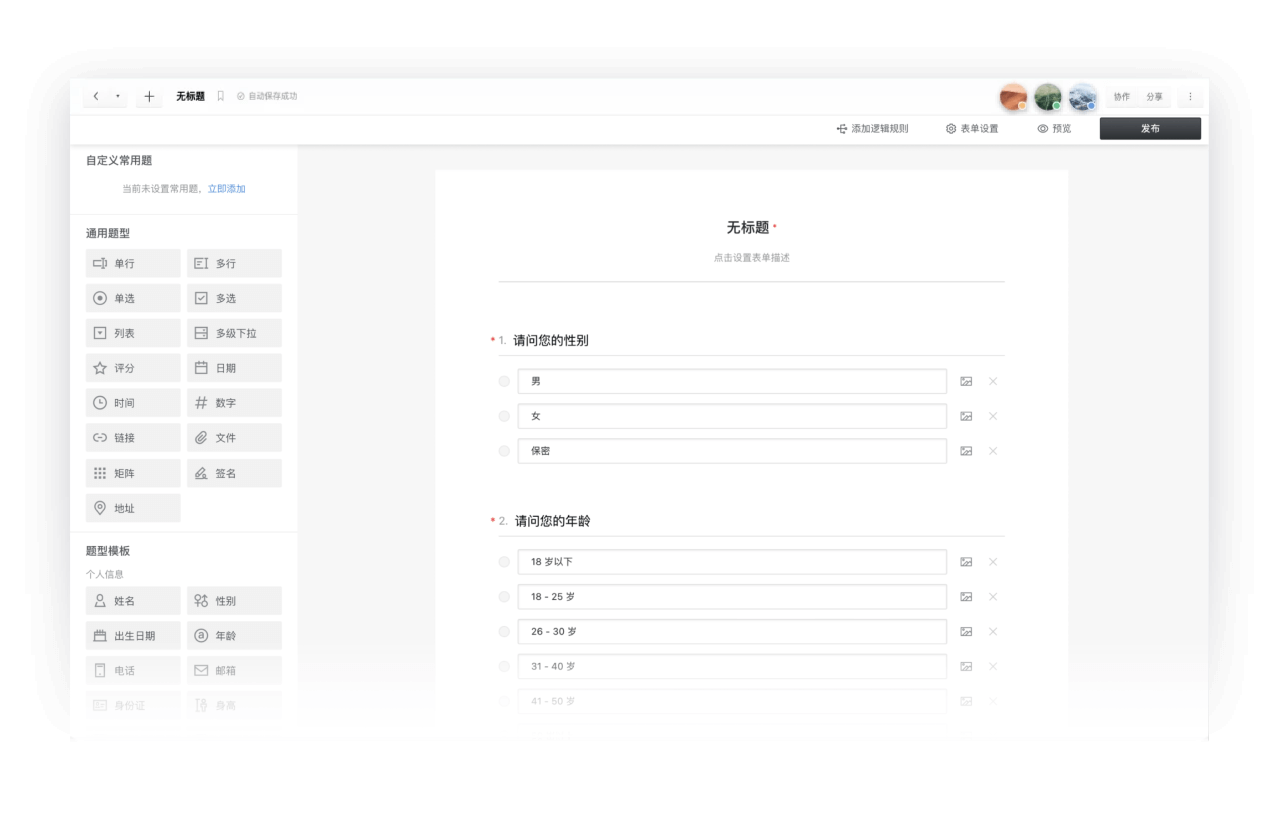The height and width of the screenshot is (820, 1280).
Task: Delete the 男 option
Action: 993,382
